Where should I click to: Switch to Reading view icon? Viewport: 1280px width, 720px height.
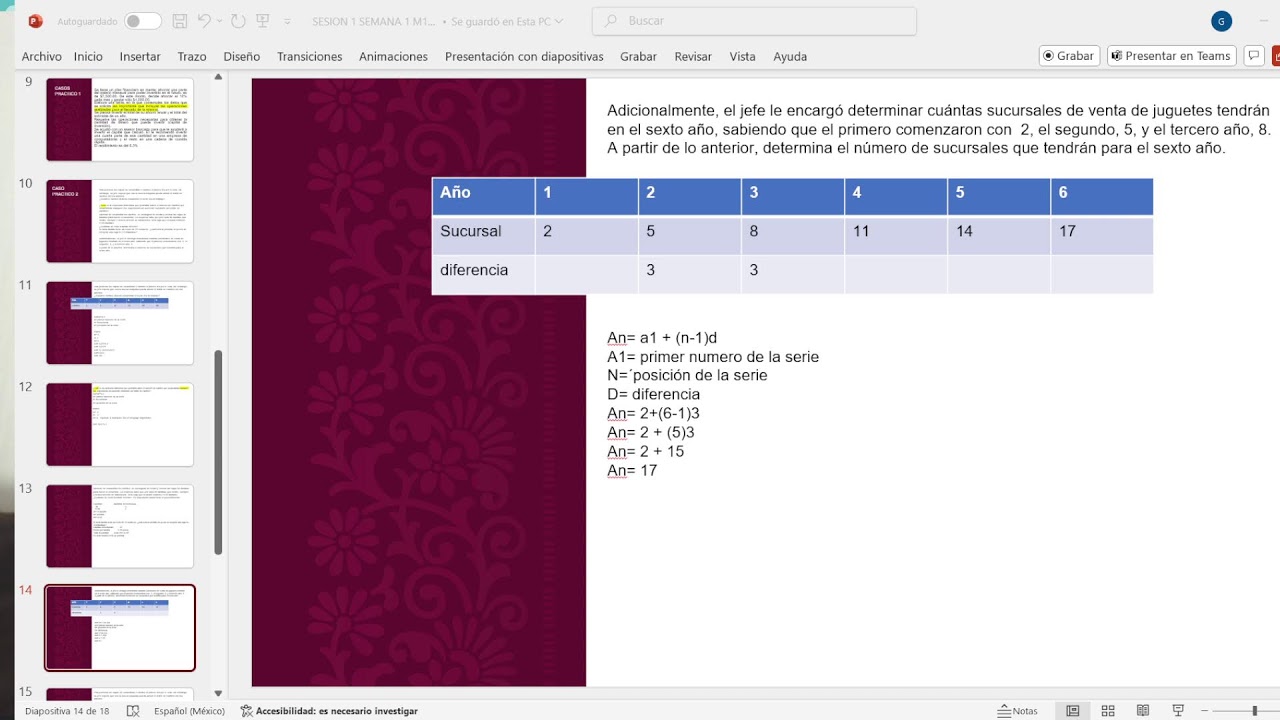[x=1143, y=711]
